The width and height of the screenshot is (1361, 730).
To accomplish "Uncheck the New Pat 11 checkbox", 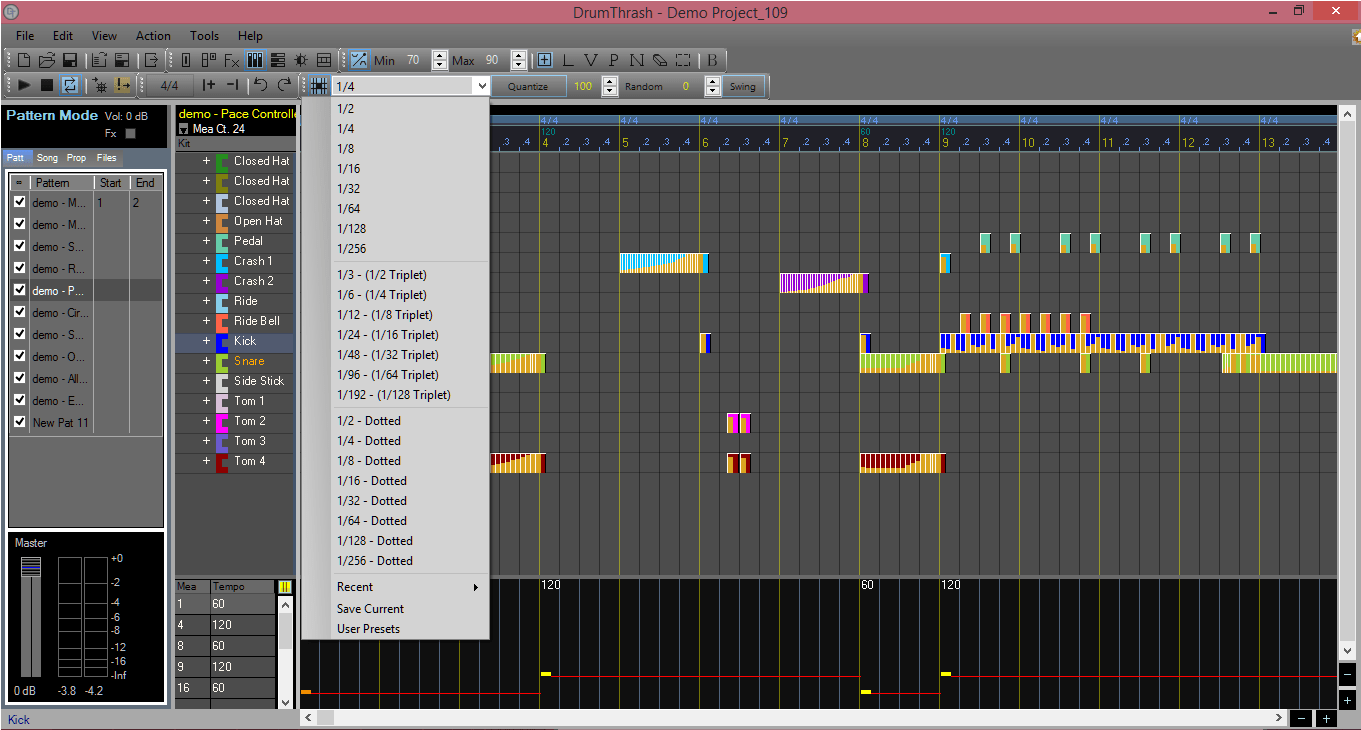I will (19, 422).
